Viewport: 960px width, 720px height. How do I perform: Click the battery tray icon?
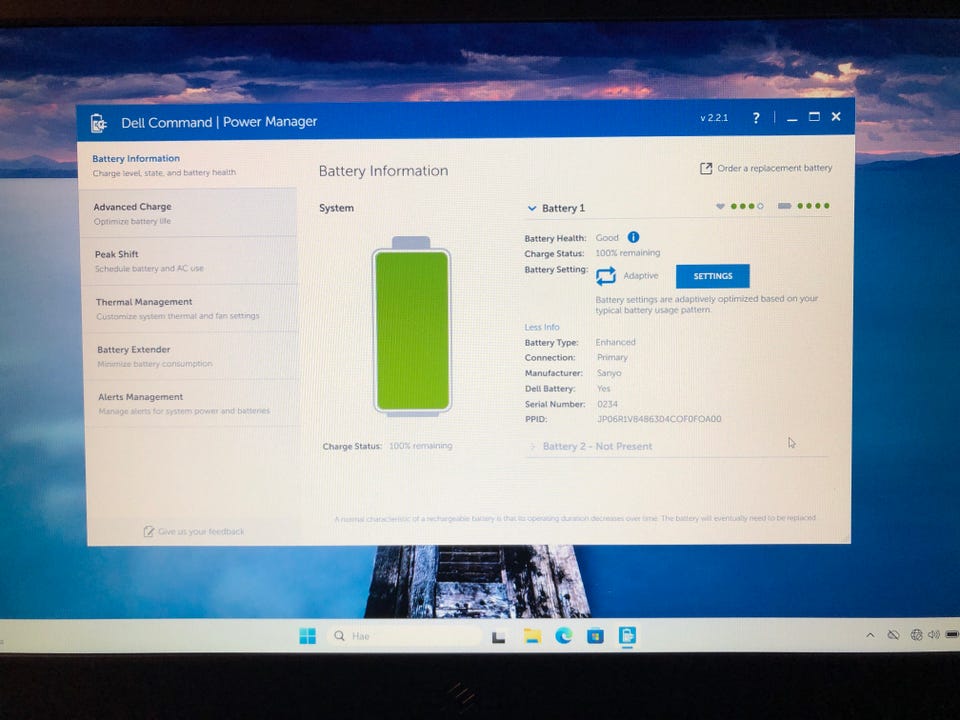click(952, 635)
